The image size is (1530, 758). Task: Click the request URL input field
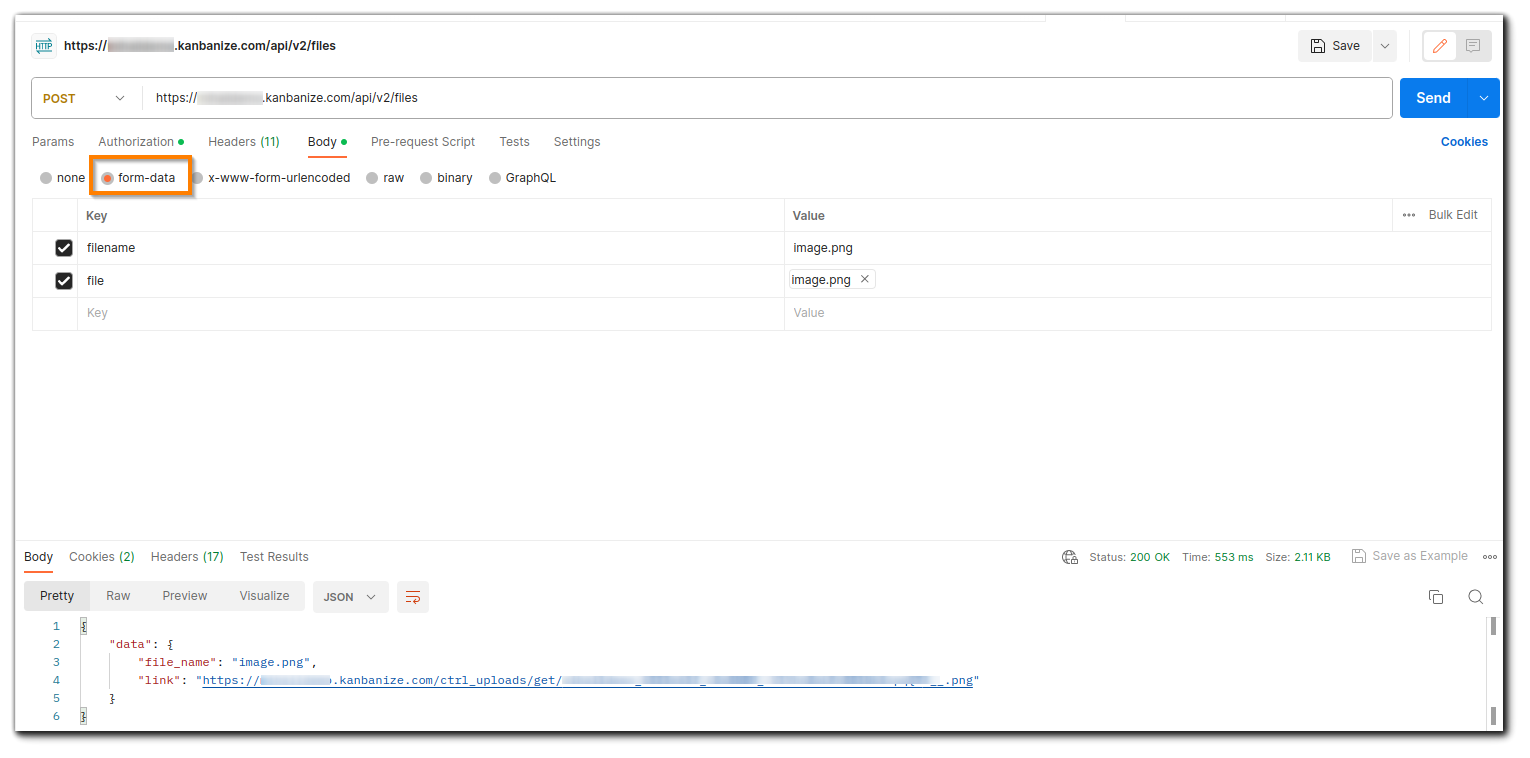coord(767,98)
